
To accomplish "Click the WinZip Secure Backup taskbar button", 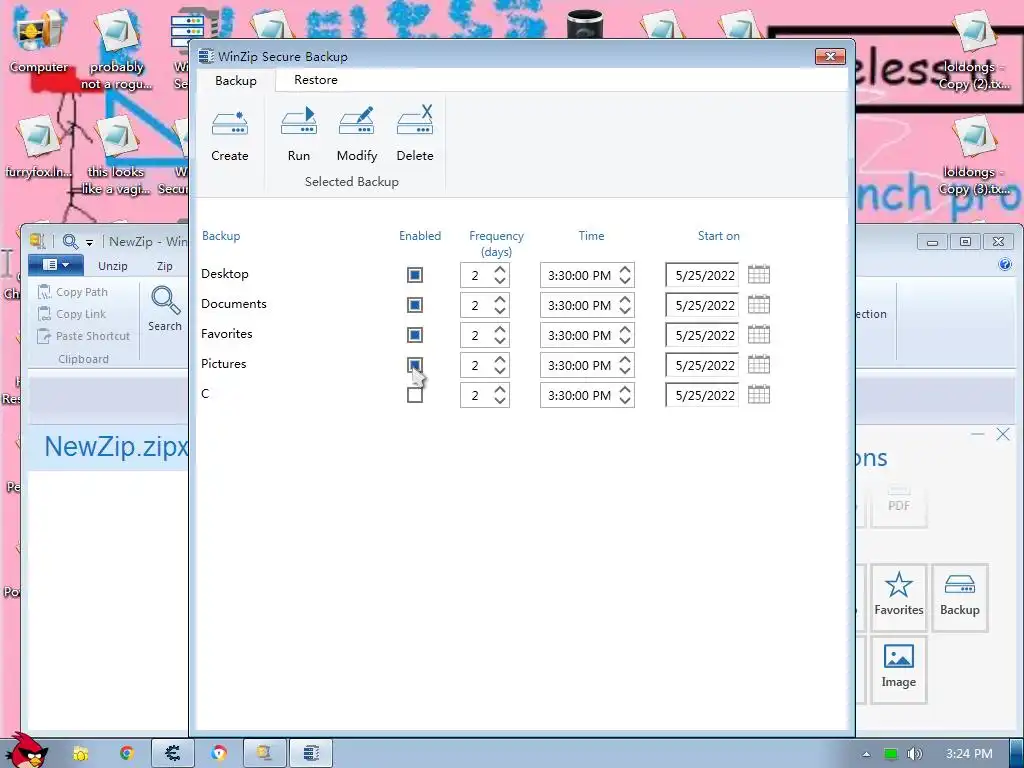I will pyautogui.click(x=312, y=754).
